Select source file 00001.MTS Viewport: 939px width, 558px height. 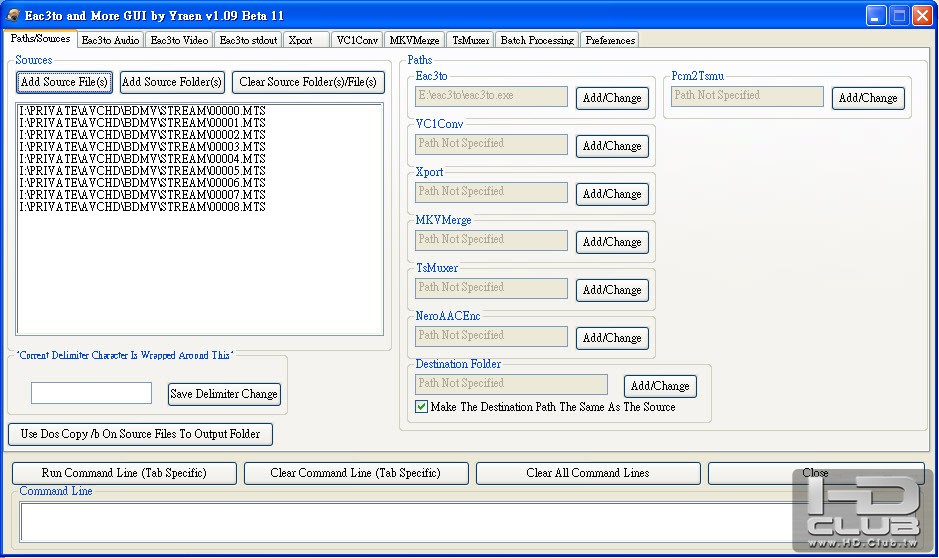142,123
